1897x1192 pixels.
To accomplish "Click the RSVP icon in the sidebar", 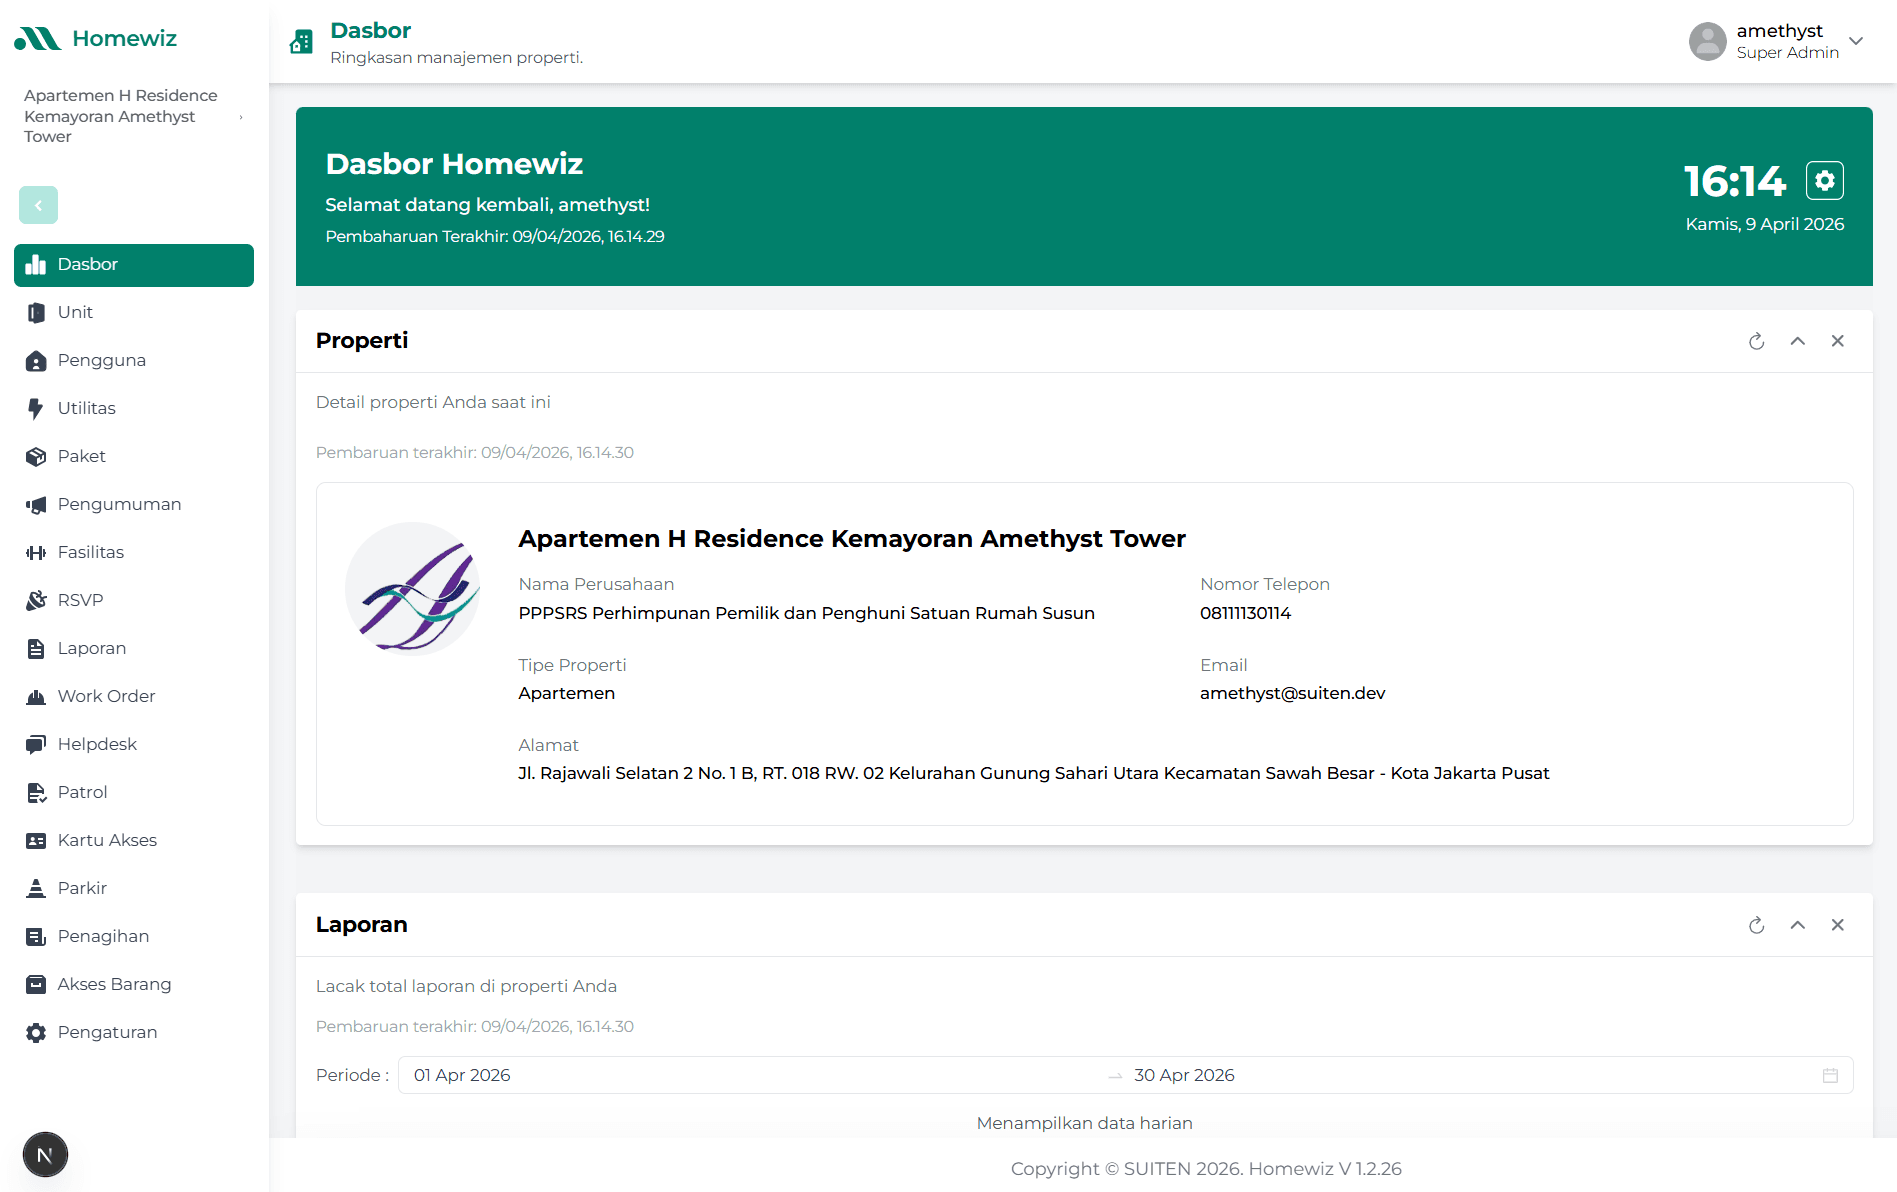I will coord(36,600).
